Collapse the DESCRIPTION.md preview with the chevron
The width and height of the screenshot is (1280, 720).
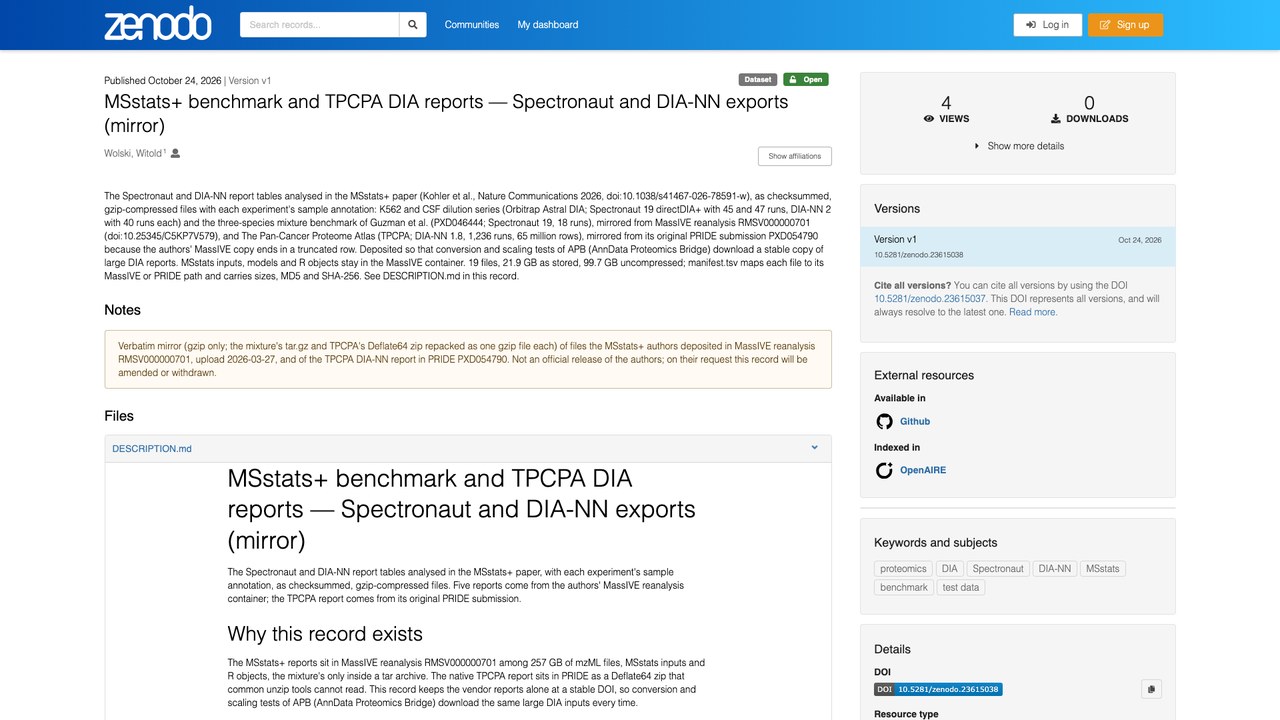(815, 448)
